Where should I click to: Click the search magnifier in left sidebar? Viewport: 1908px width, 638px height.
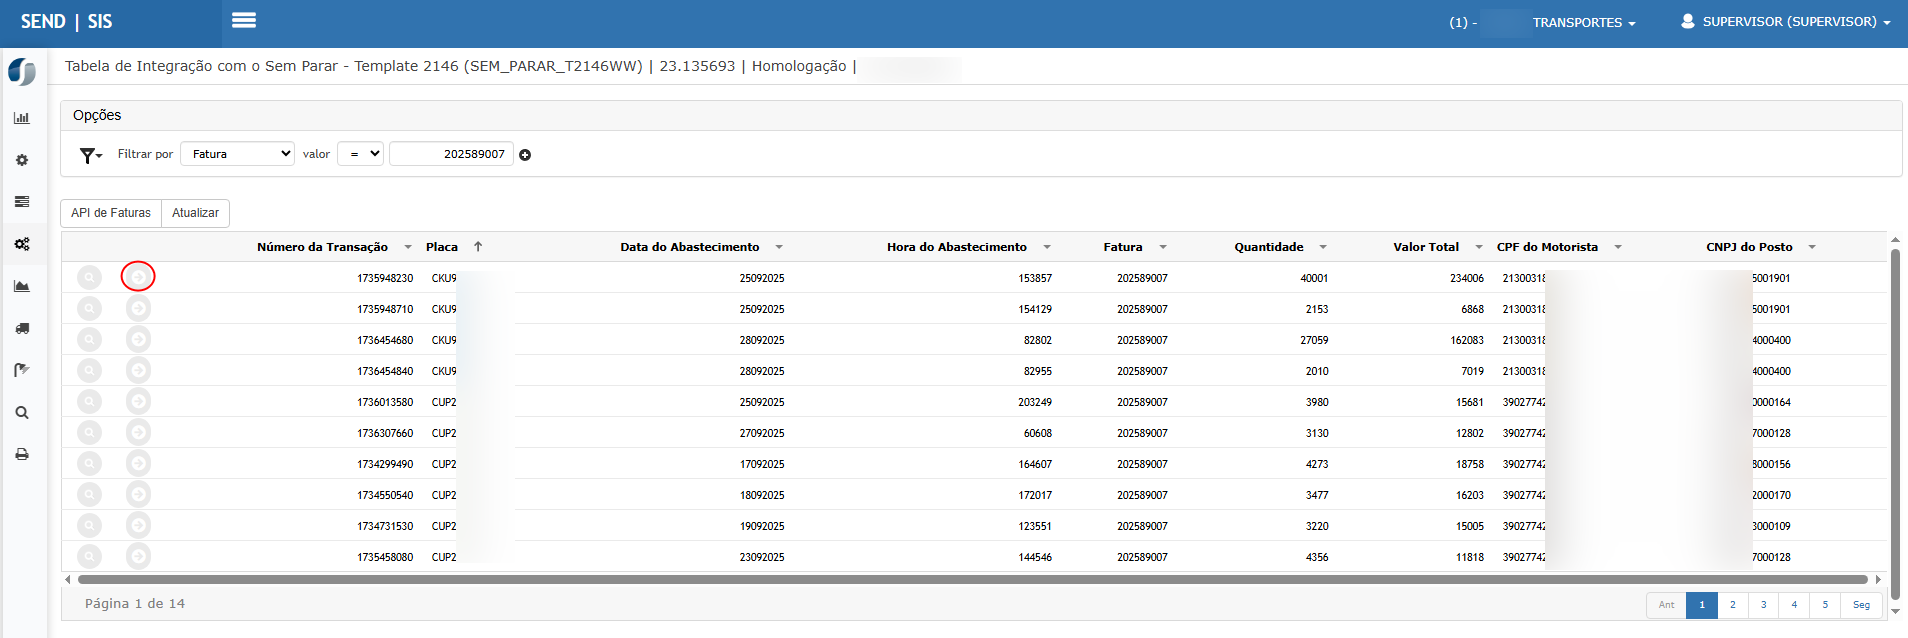(22, 412)
